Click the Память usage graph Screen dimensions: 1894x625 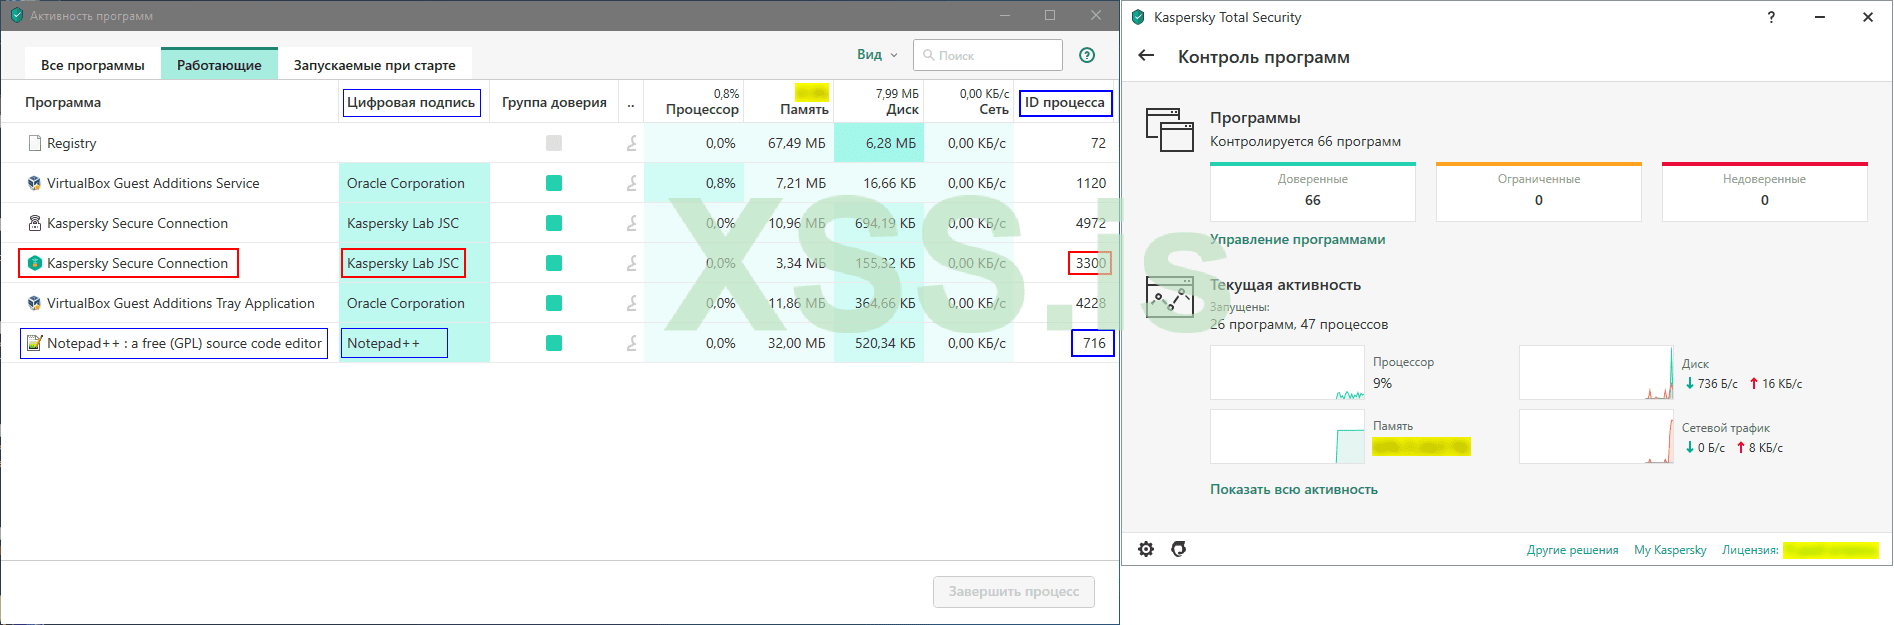(1287, 436)
